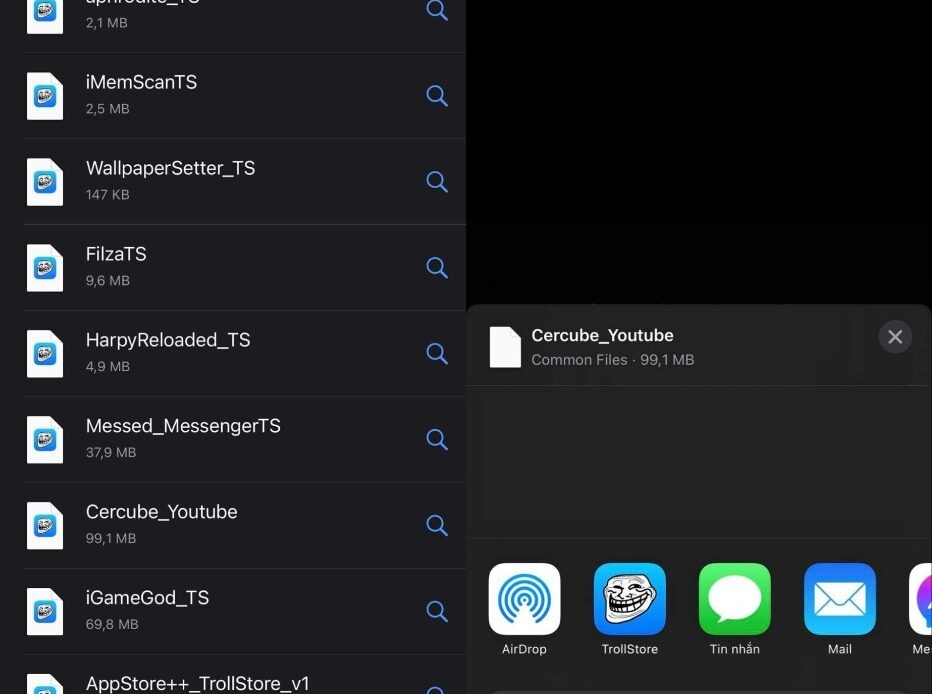Tap the magnifier icon beside Cercube_Youtube
Viewport: 932px width, 694px height.
pyautogui.click(x=437, y=525)
